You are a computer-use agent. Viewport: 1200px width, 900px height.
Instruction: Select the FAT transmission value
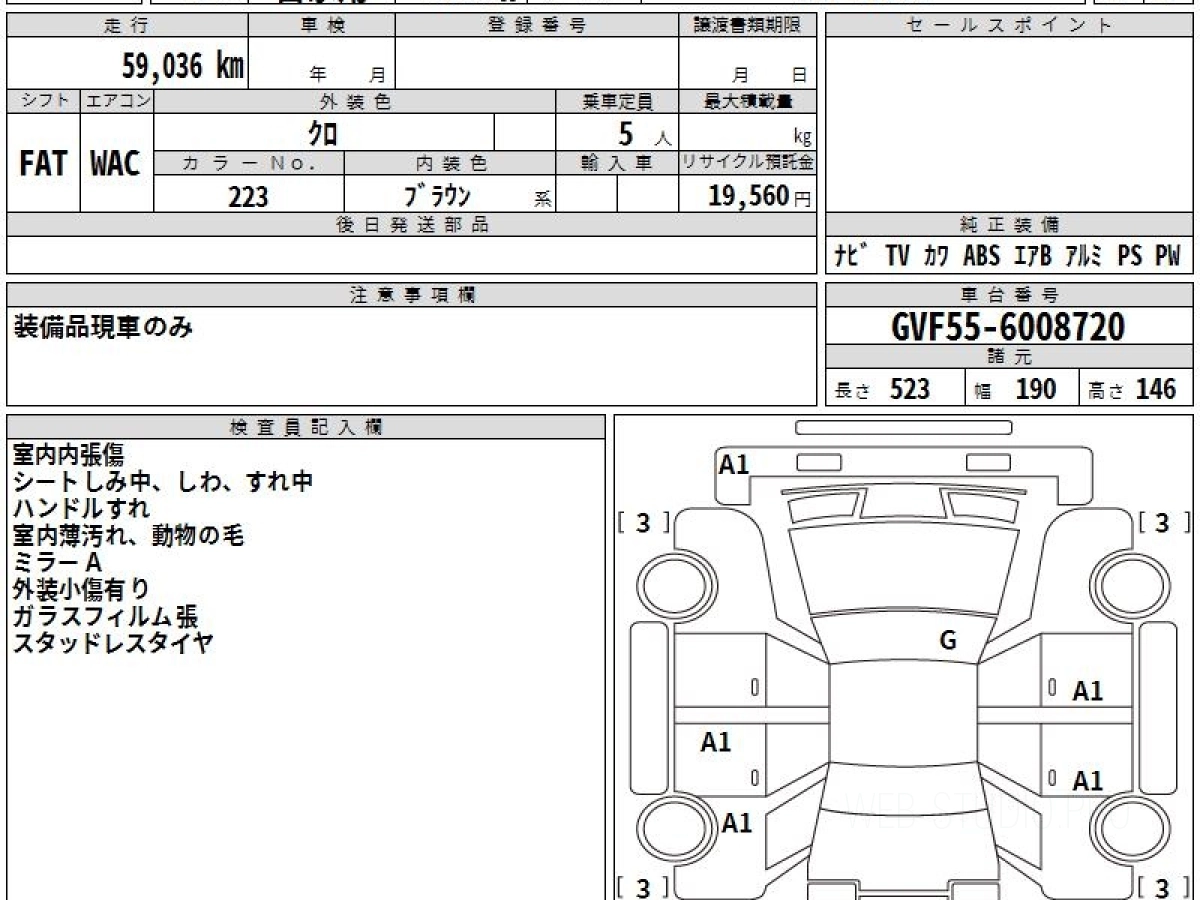tap(43, 164)
